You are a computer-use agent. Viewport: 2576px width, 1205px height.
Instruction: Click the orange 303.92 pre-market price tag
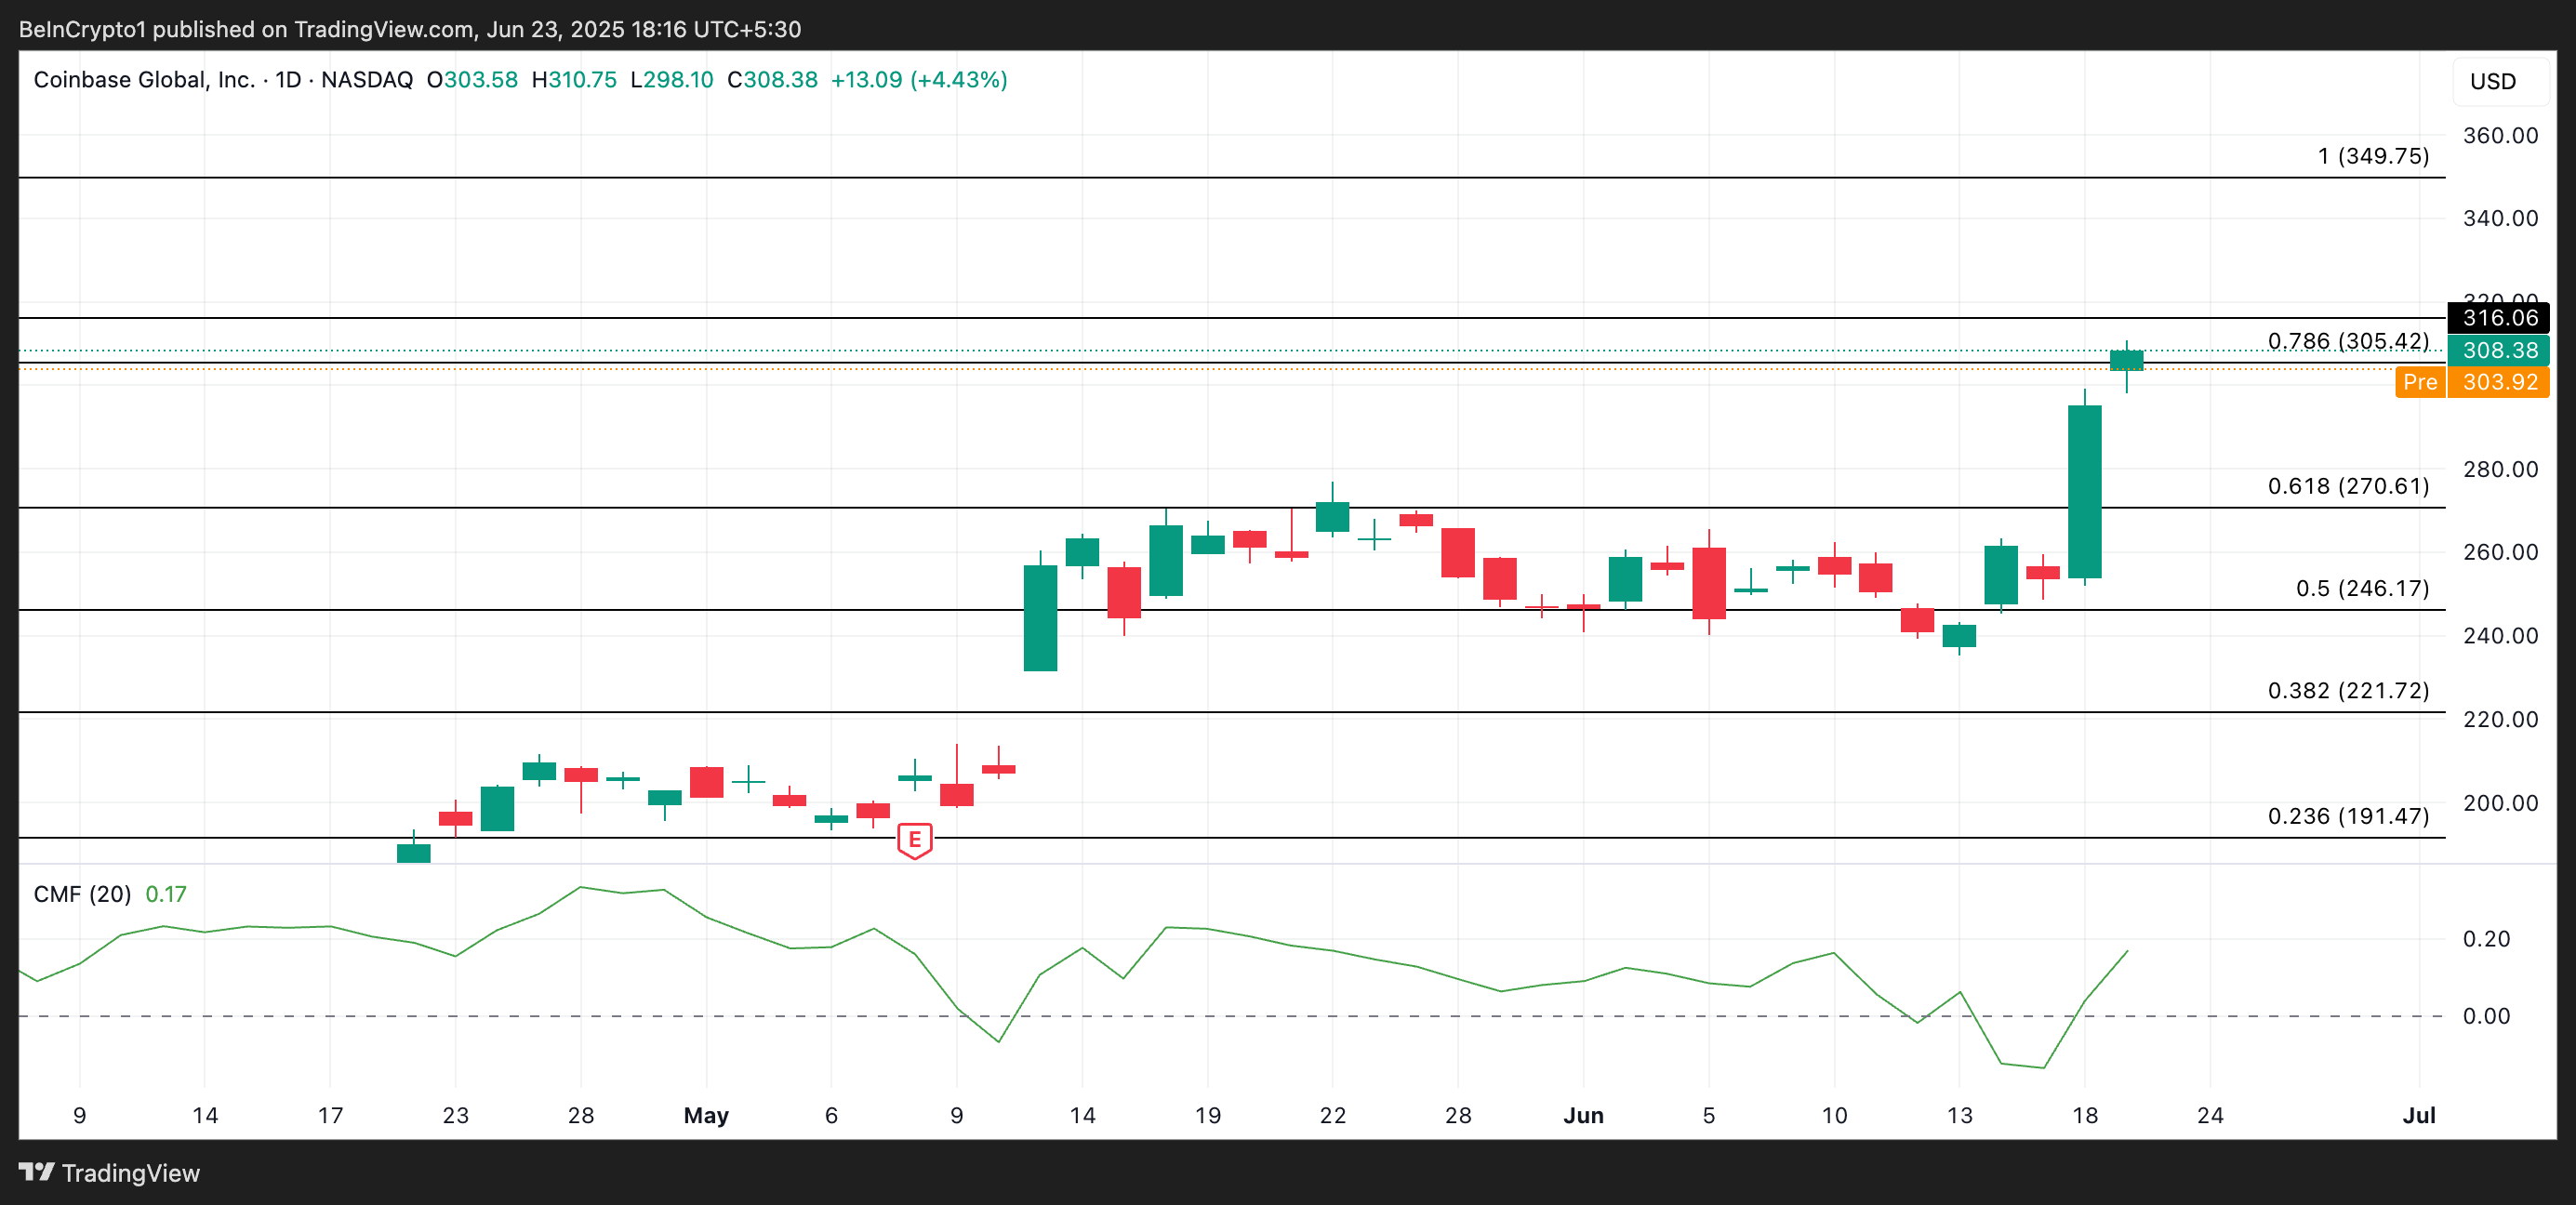[2499, 382]
